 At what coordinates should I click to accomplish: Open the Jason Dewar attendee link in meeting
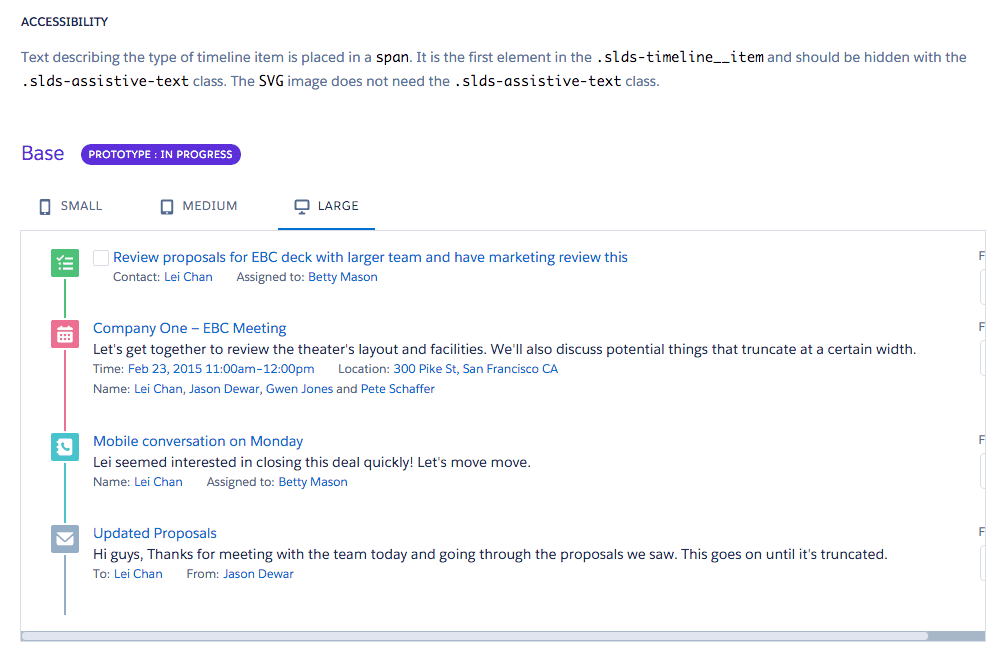point(224,389)
